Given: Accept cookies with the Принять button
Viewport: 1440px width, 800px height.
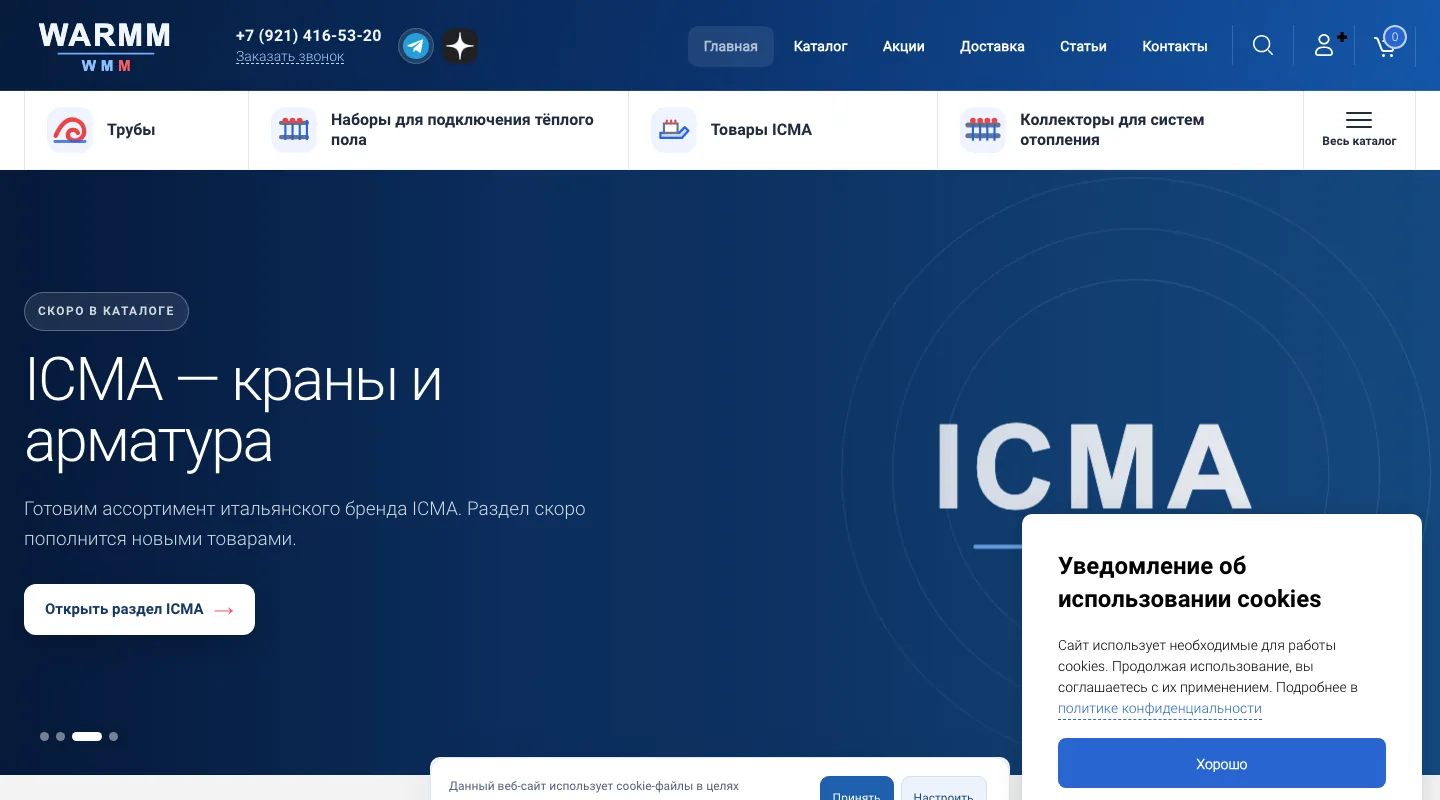Looking at the screenshot, I should (857, 790).
